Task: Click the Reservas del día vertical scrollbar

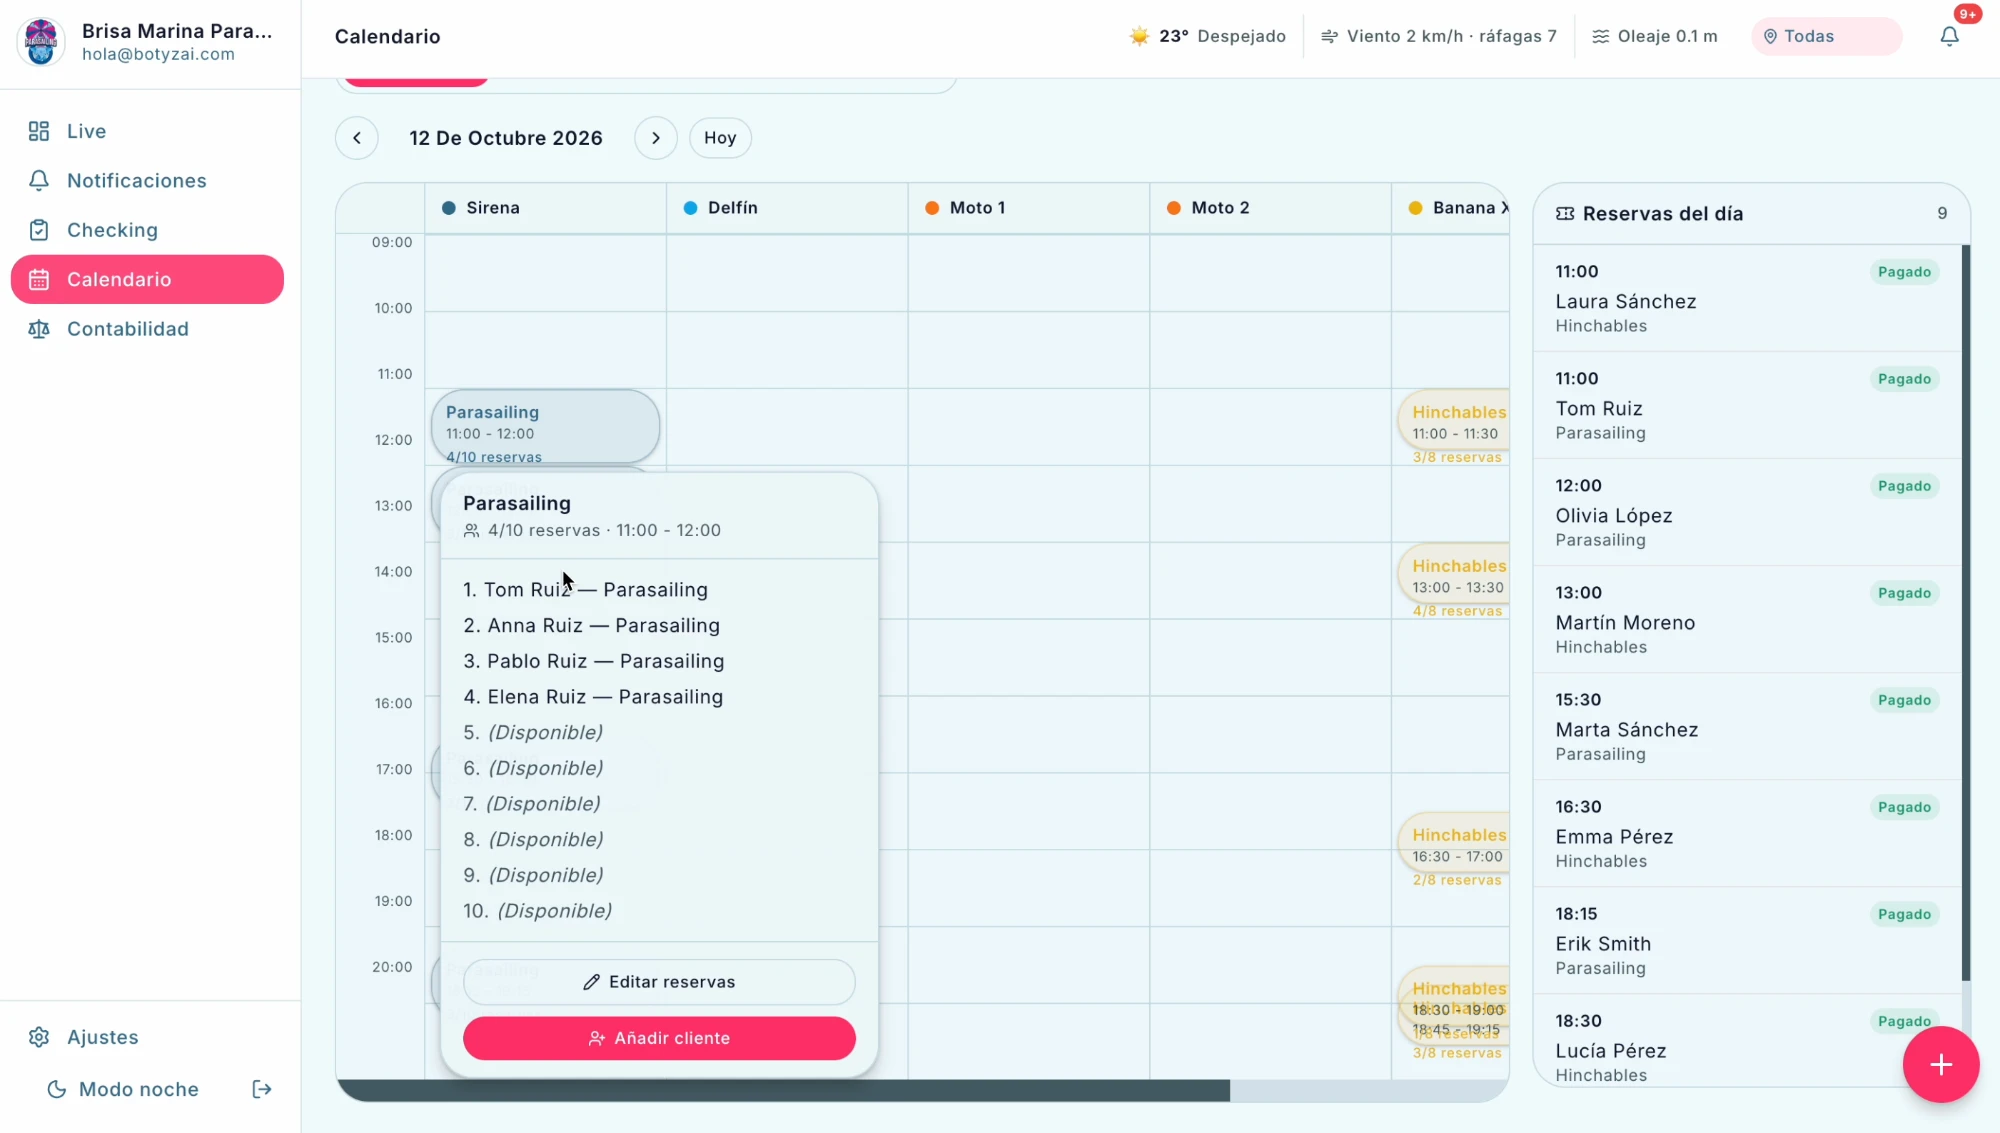Action: pyautogui.click(x=1966, y=612)
